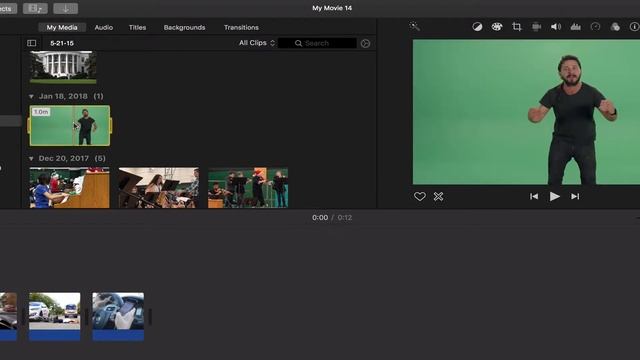
Task: Select the orchestra music stands clip thumbnail
Action: click(159, 188)
